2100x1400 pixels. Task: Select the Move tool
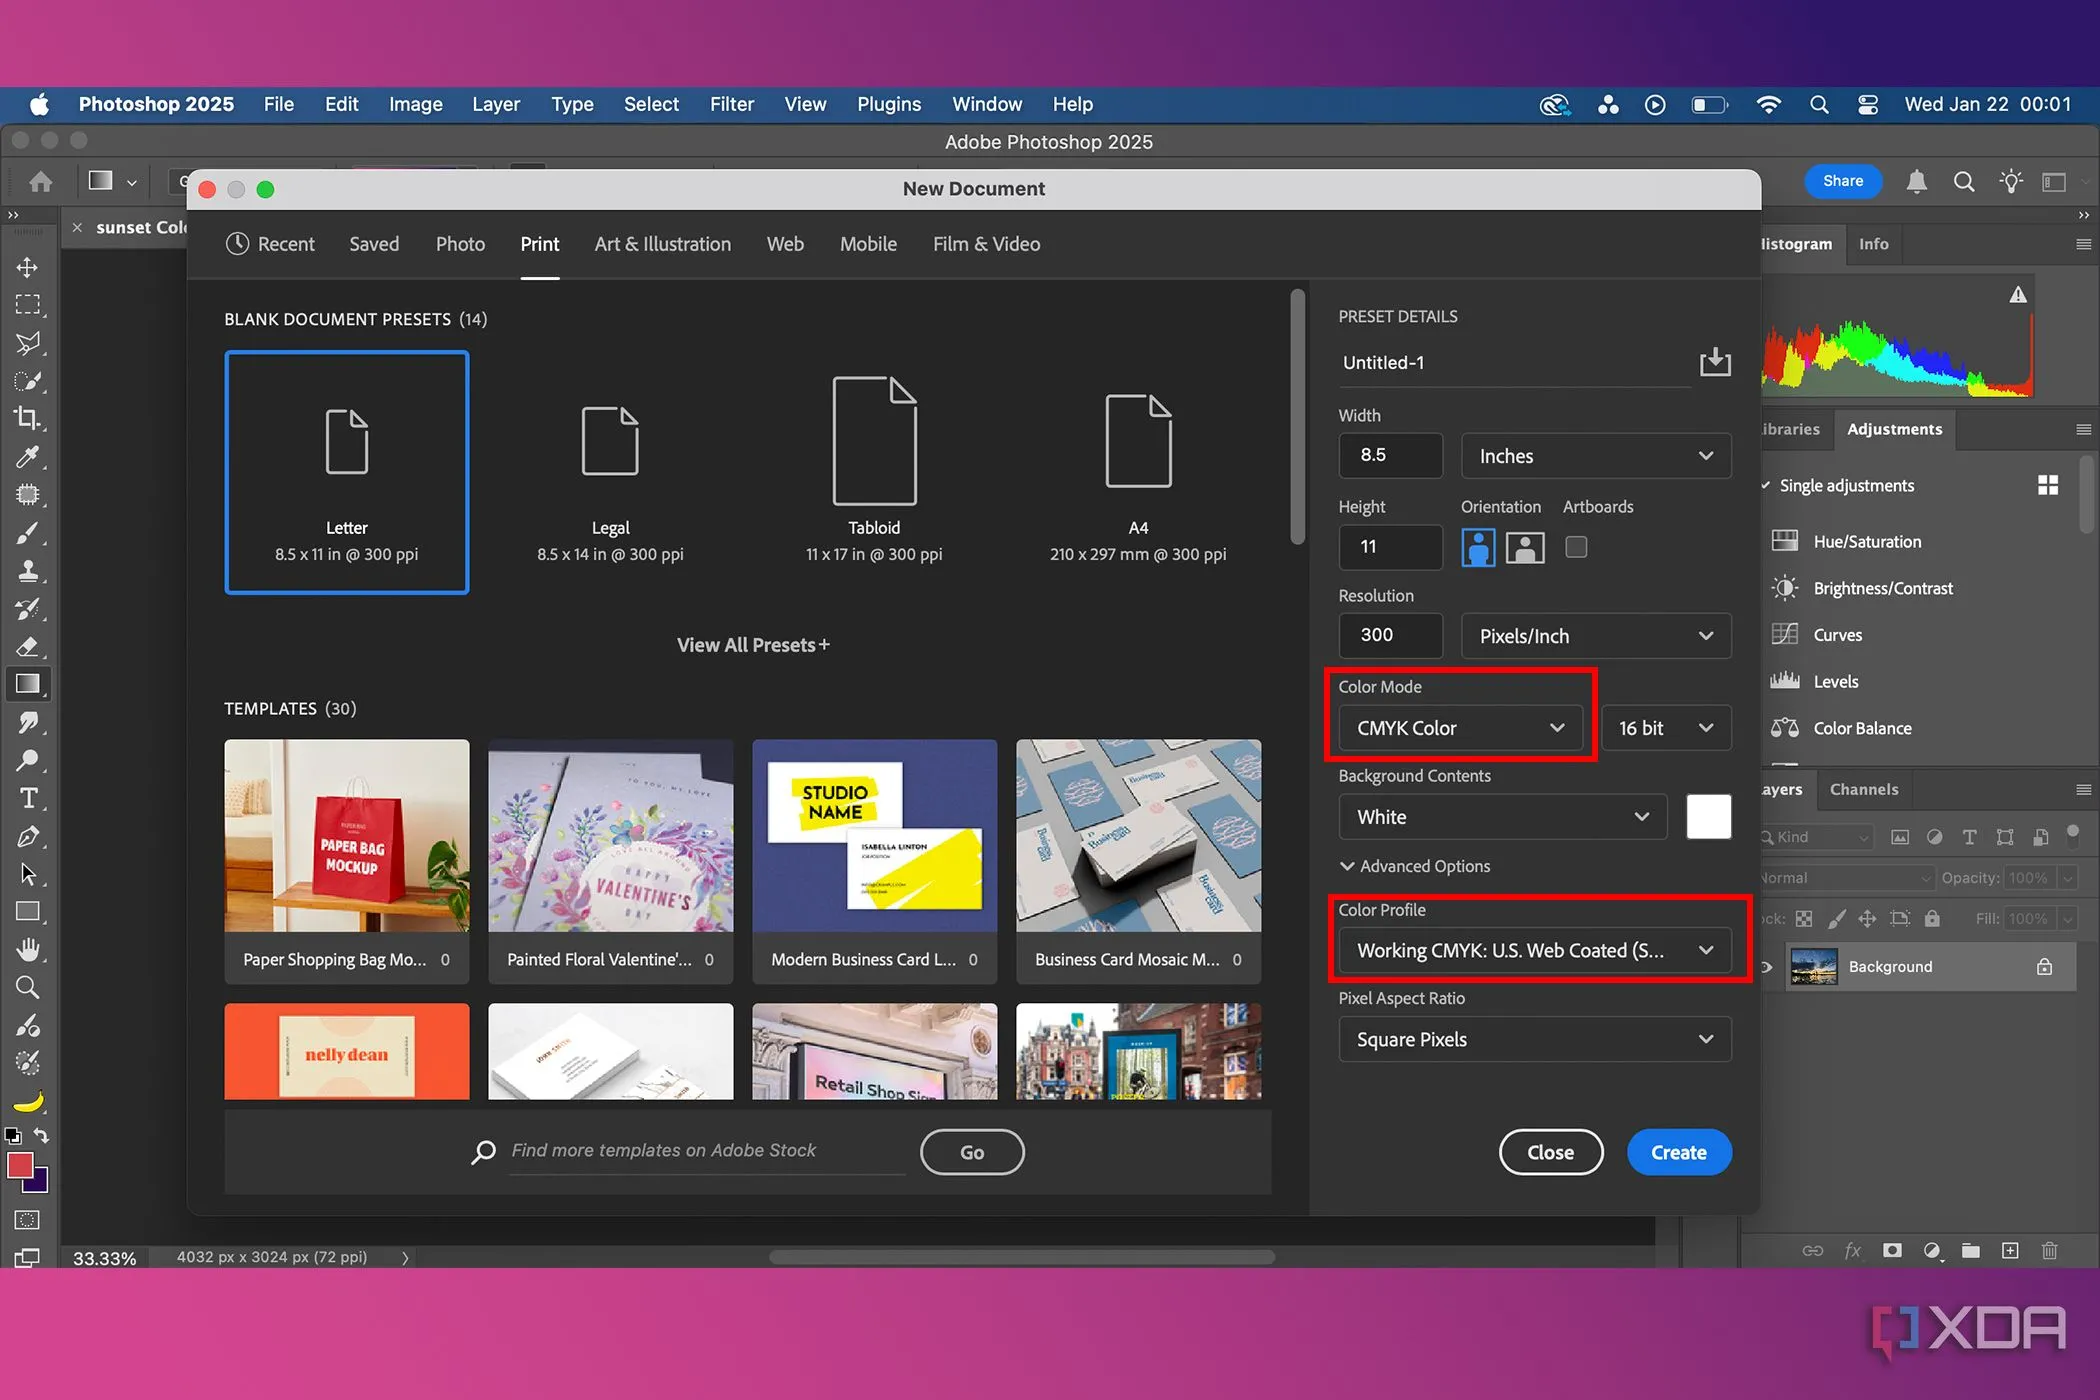tap(27, 267)
